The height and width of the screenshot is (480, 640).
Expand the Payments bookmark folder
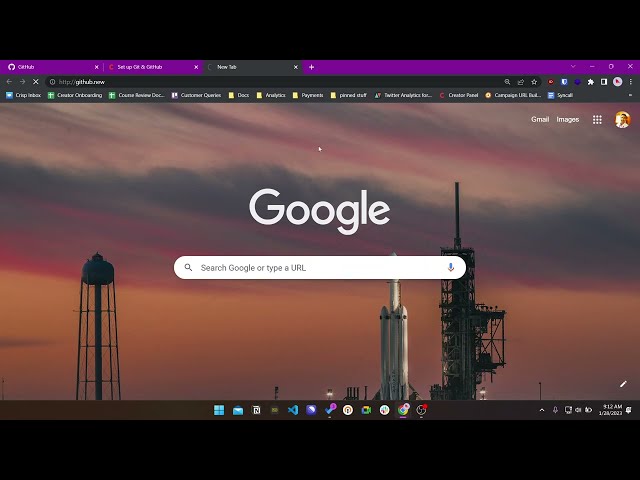pos(308,95)
